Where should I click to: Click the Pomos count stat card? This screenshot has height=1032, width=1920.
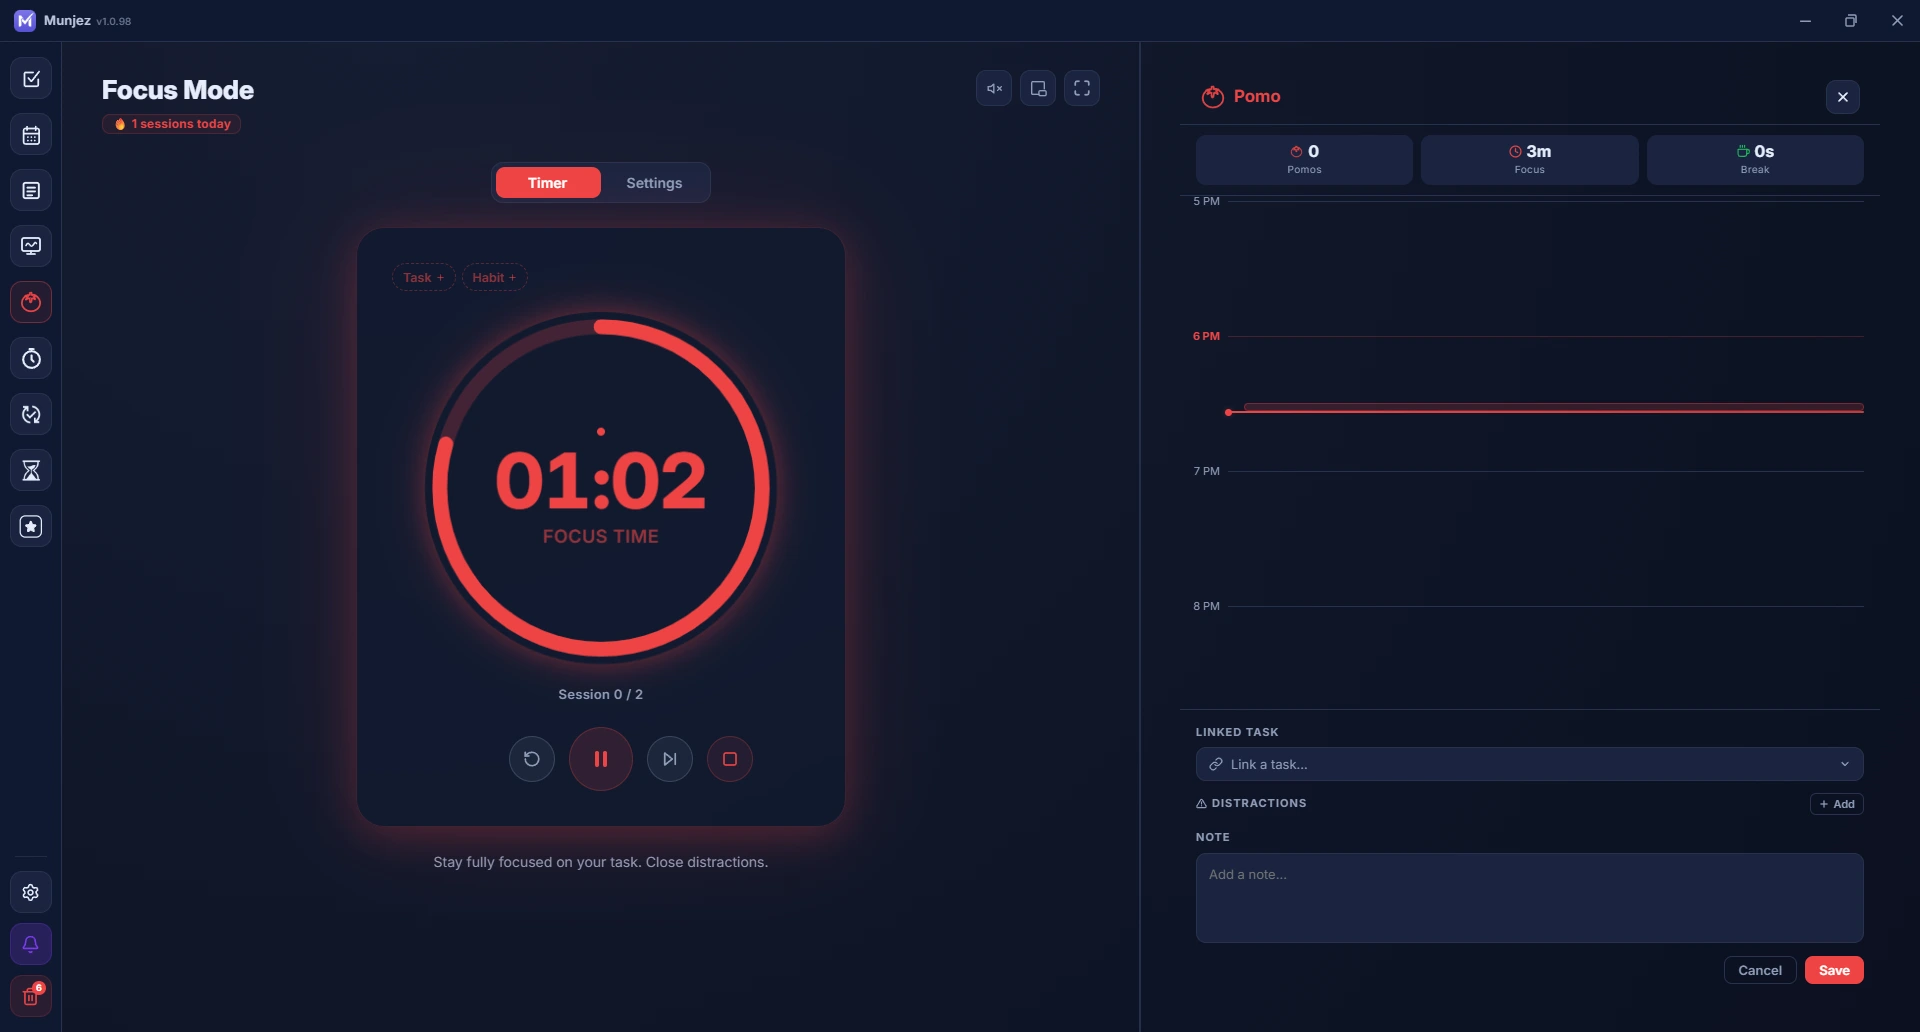1304,160
